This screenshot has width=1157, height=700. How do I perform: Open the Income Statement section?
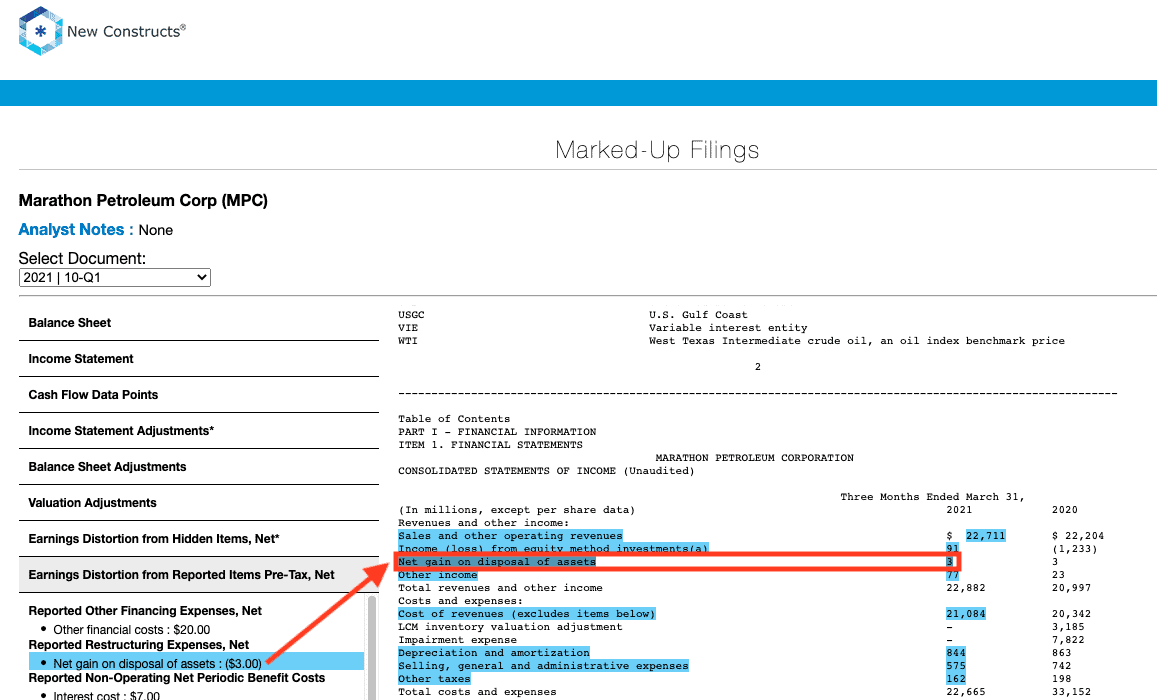click(198, 359)
